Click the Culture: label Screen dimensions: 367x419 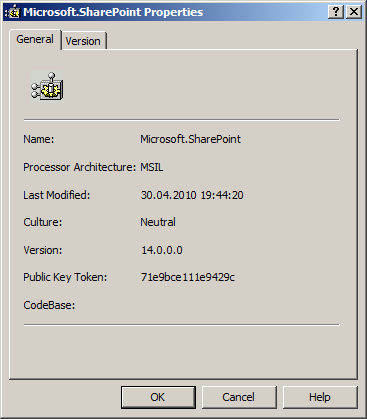click(x=43, y=222)
